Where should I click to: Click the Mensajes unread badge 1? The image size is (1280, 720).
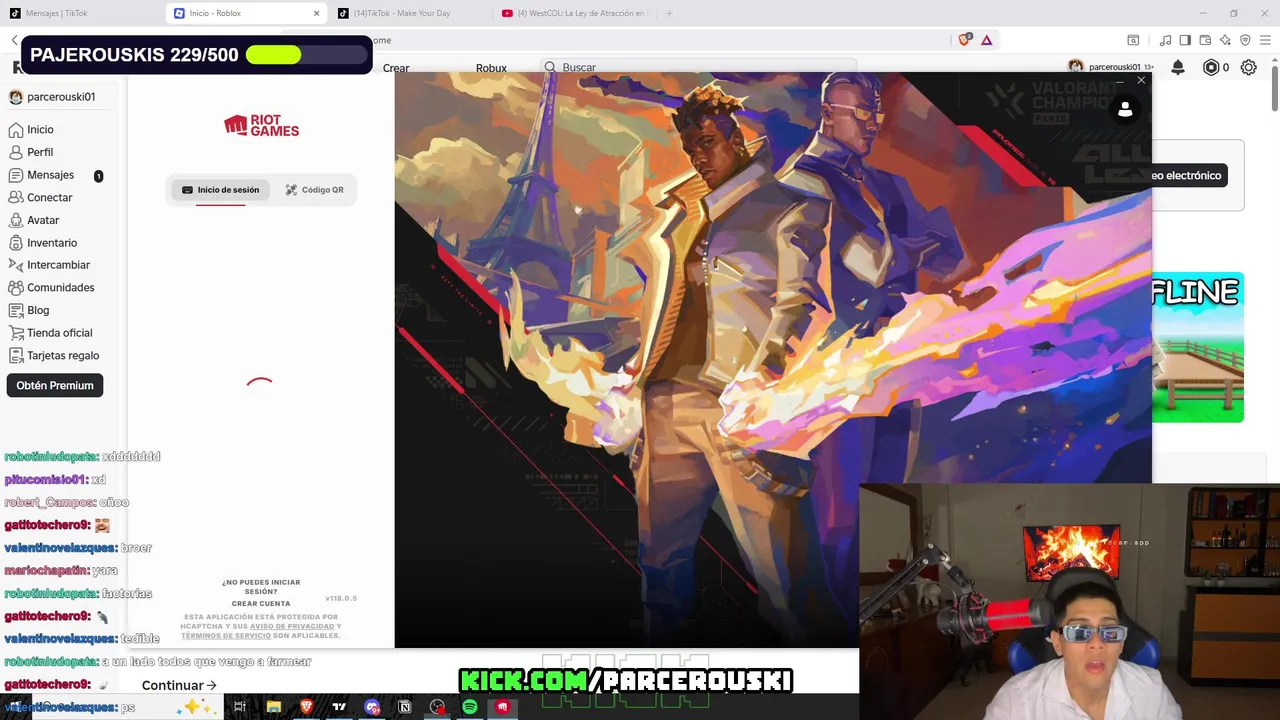pyautogui.click(x=98, y=176)
